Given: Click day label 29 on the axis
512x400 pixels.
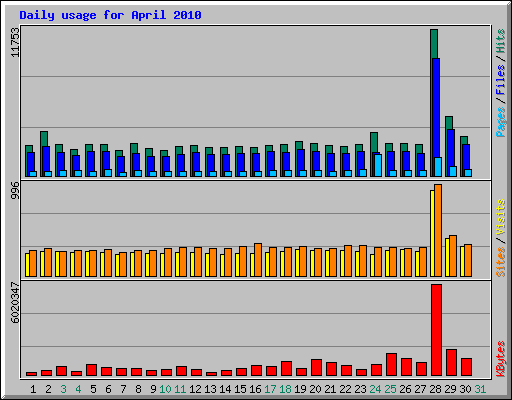Looking at the screenshot, I should [x=450, y=389].
